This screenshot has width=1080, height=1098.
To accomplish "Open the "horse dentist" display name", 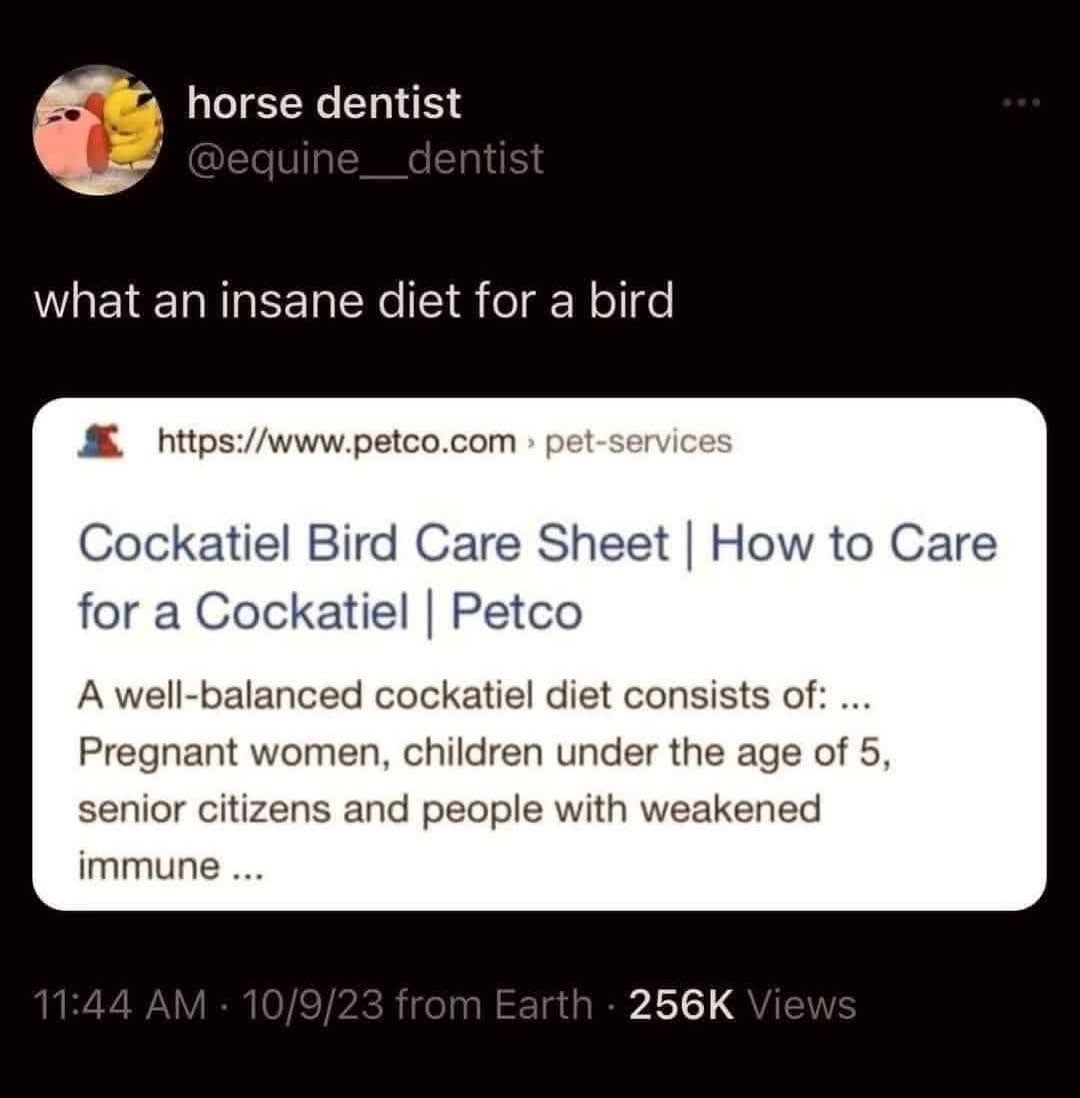I will (324, 103).
